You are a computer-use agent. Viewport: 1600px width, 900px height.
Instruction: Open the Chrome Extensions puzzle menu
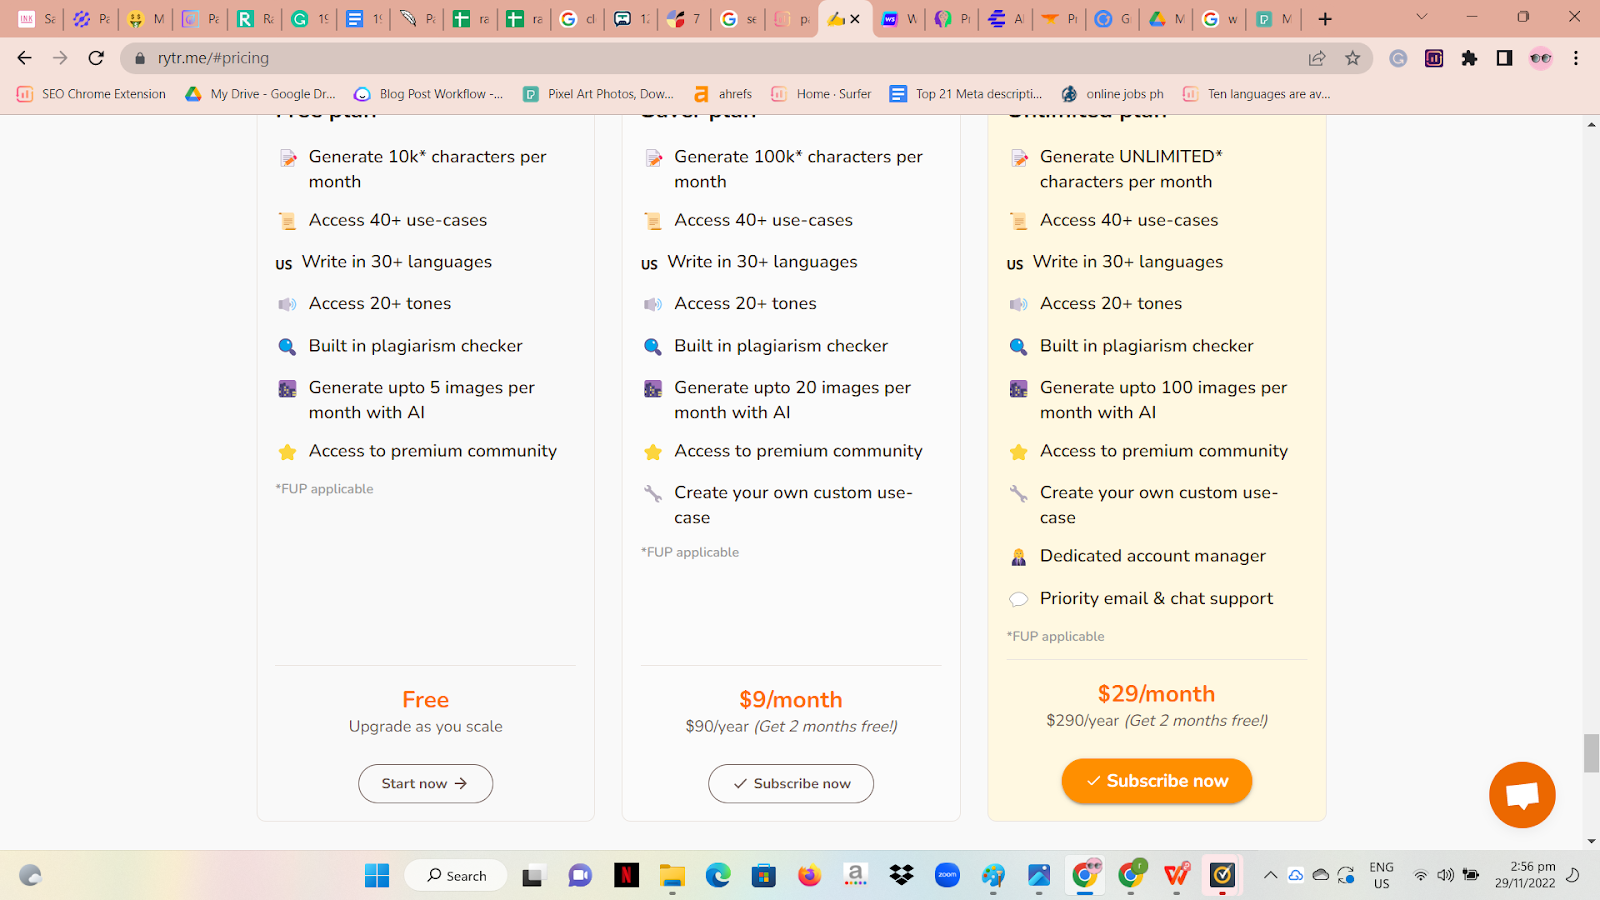point(1469,58)
